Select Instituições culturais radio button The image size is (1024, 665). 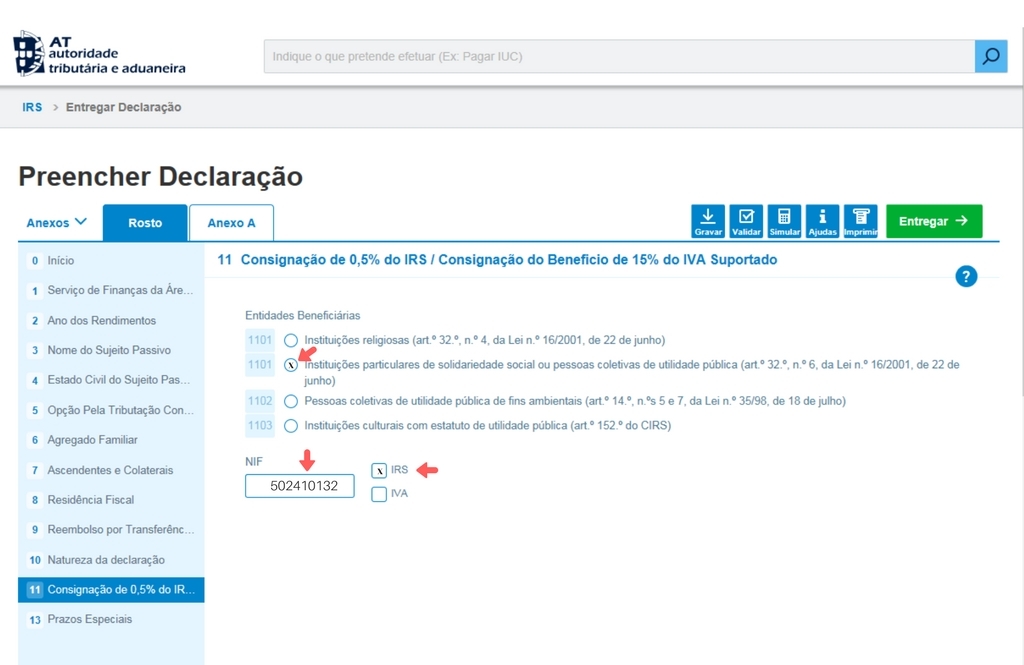[x=291, y=426]
